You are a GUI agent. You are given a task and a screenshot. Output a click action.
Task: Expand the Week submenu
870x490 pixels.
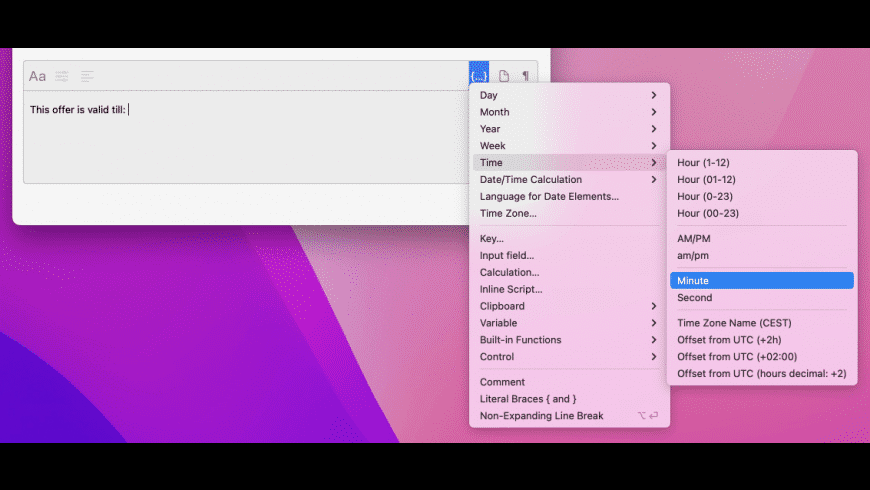point(569,146)
